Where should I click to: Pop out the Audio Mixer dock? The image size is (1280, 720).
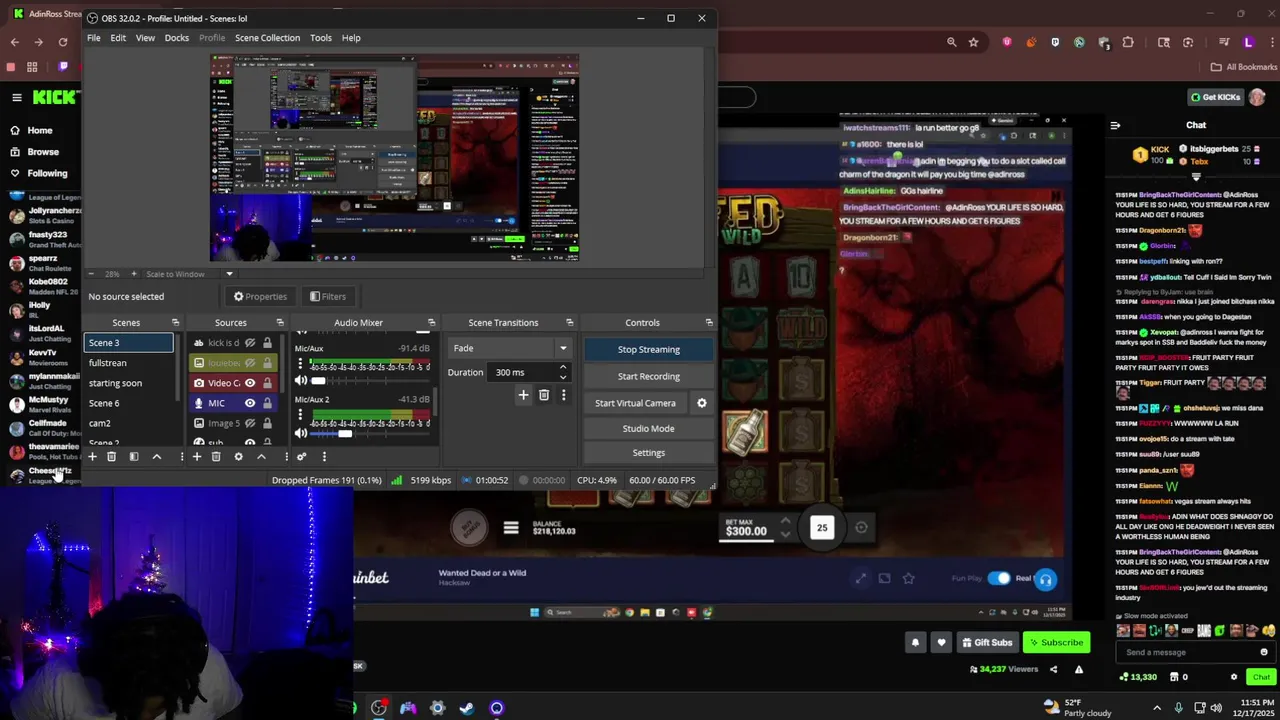[431, 322]
